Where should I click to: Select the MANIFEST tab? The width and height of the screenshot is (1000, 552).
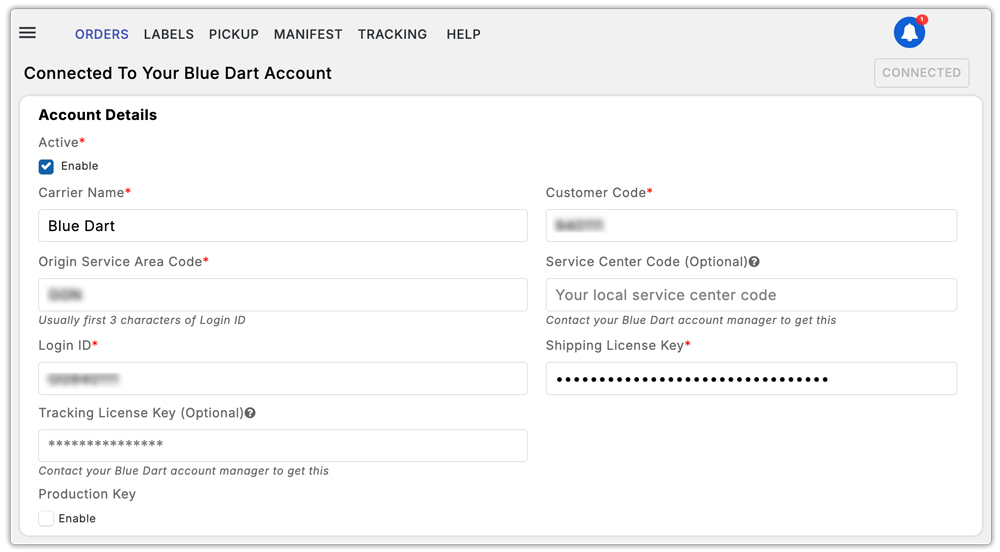308,34
